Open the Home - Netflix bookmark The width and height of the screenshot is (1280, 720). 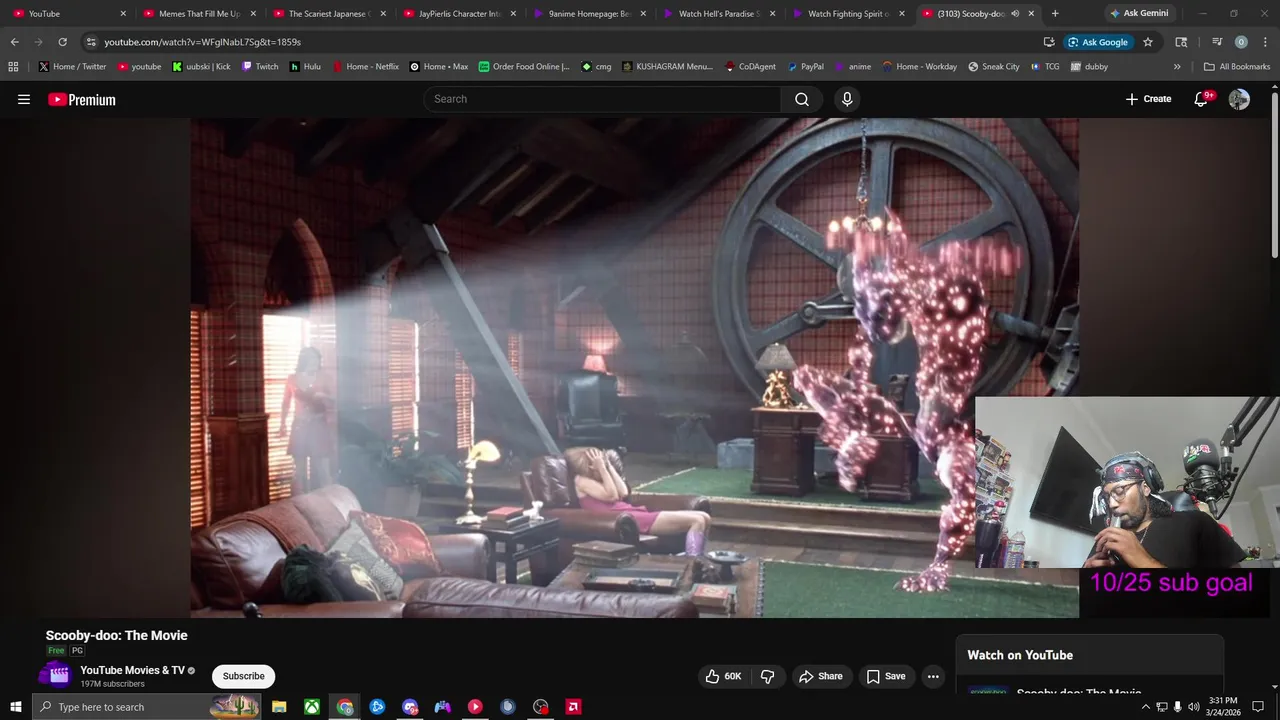click(365, 66)
